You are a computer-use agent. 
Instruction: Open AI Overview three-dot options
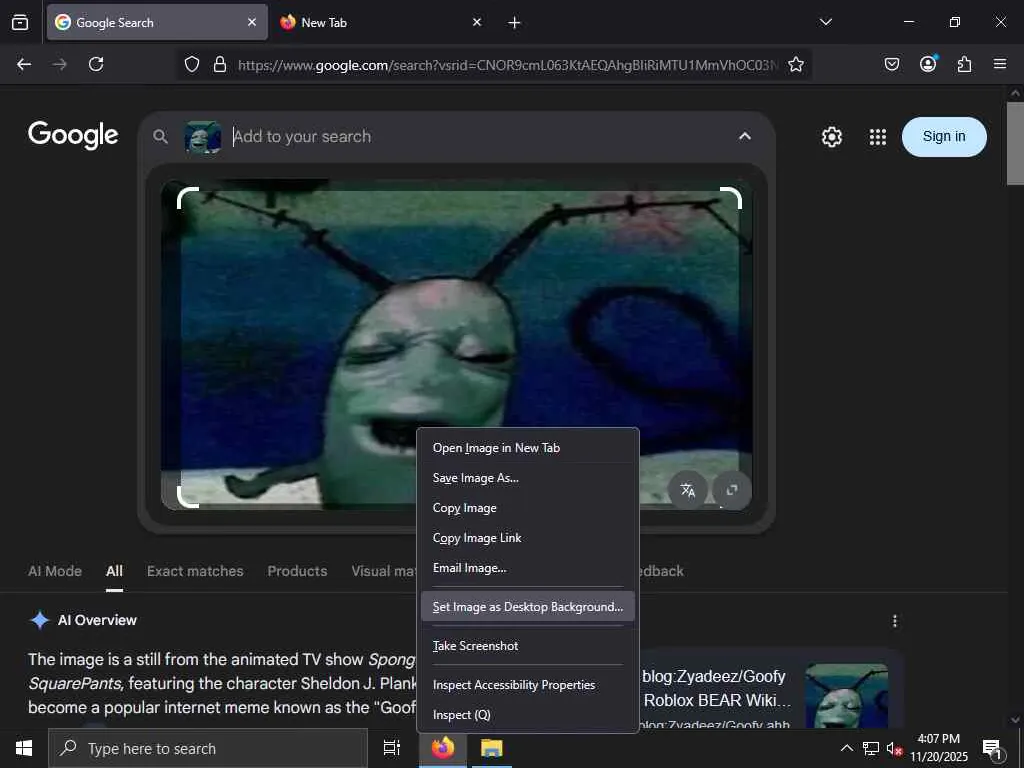tap(895, 620)
